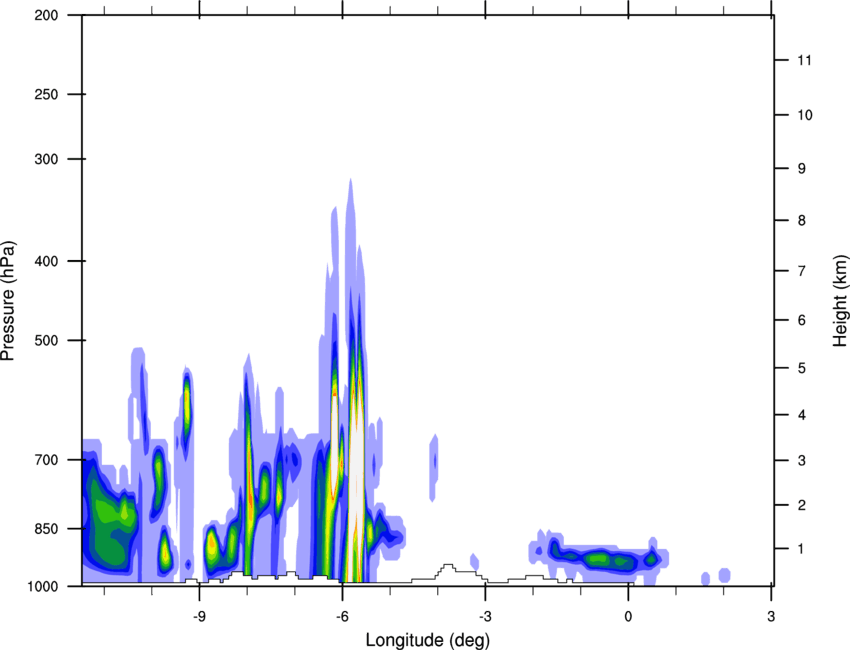Click the 5 km height tick label

pyautogui.click(x=802, y=368)
